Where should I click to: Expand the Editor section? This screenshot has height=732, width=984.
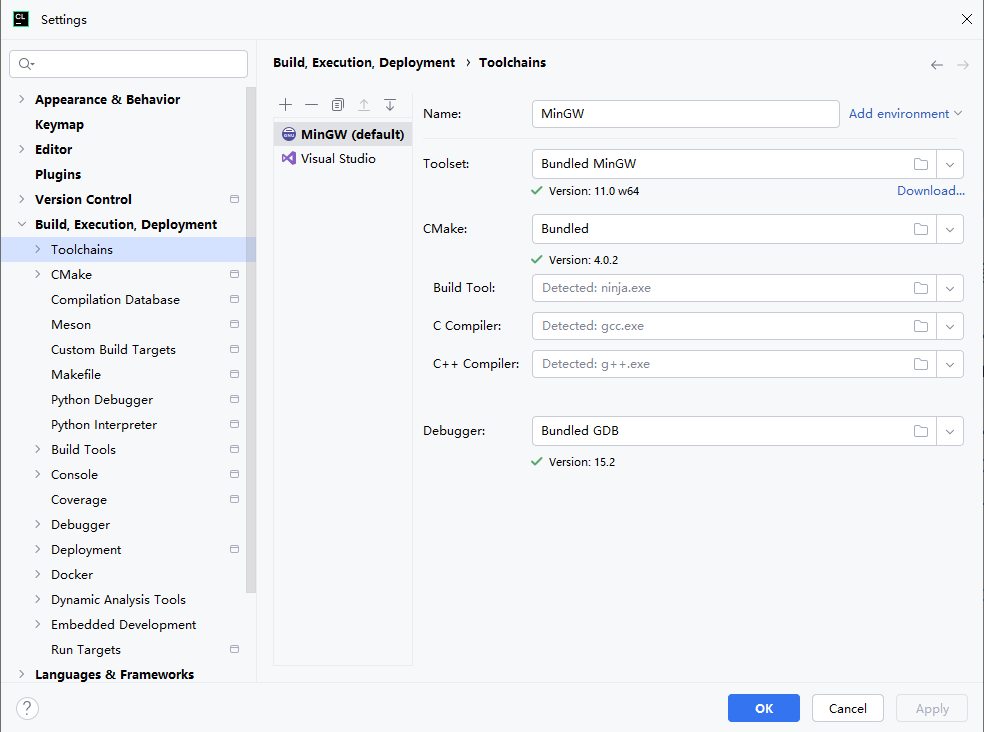21,149
